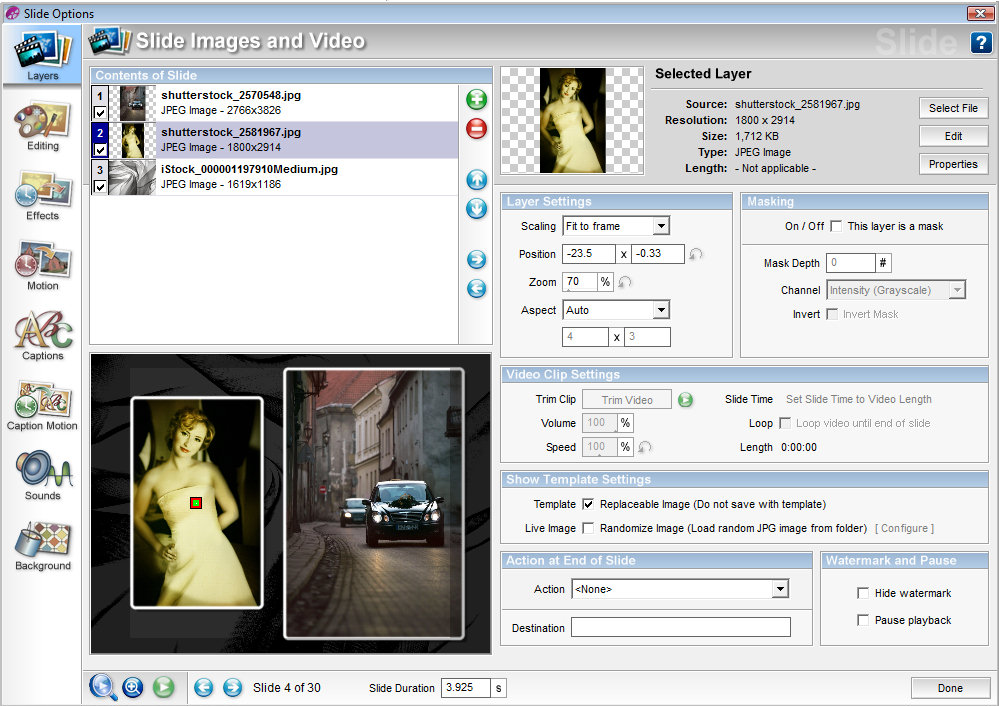Click the Position X field showing -23.5
This screenshot has height=706, width=999.
589,254
